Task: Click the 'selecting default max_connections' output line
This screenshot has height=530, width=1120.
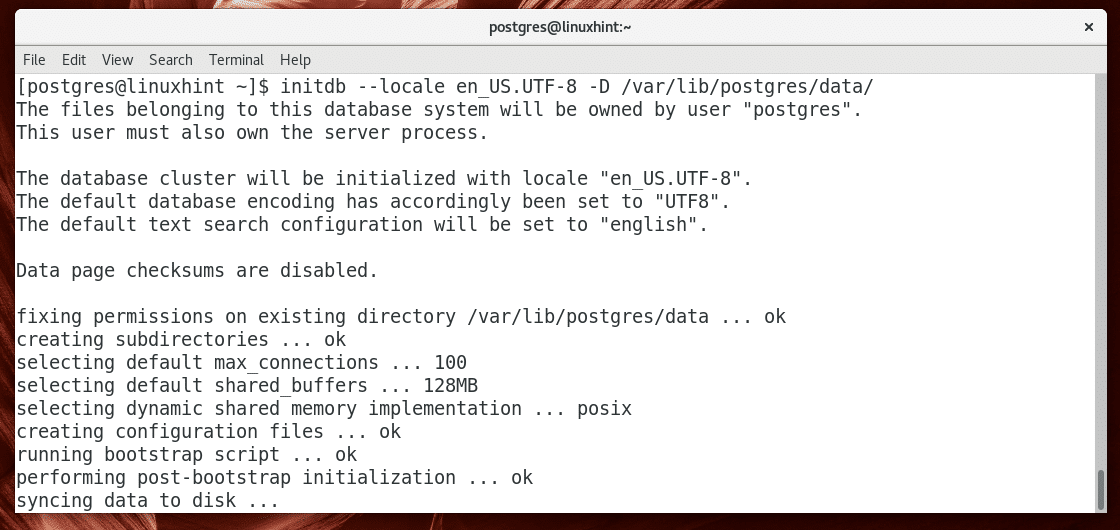Action: 241,363
